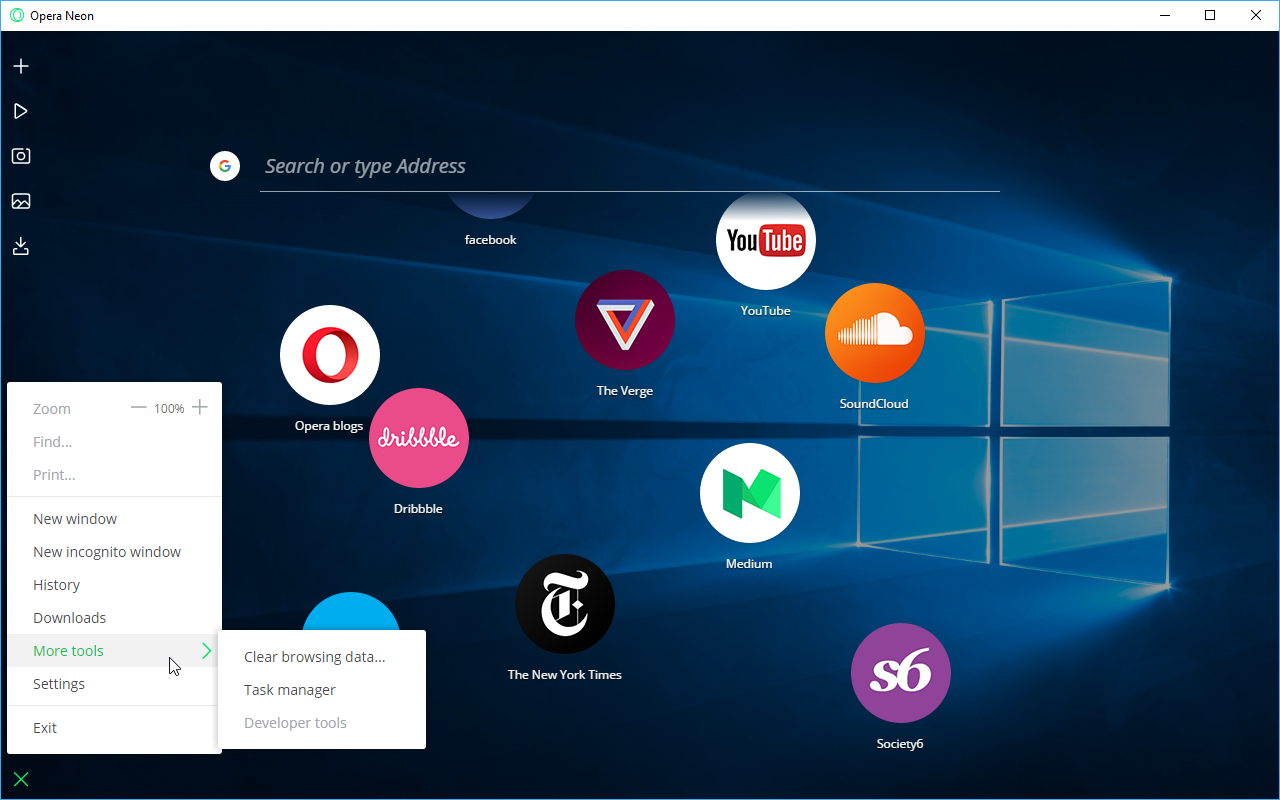Minimize the Opera Neon window

[x=1164, y=15]
